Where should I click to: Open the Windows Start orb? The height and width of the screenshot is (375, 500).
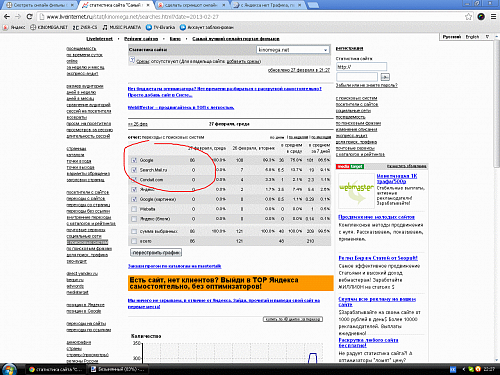[x=9, y=369]
